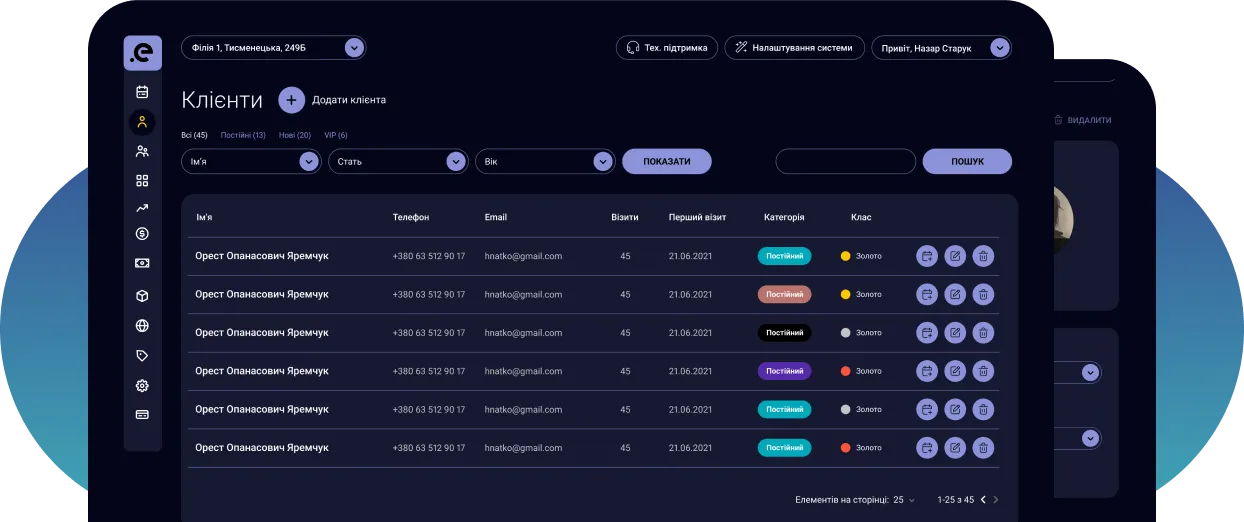Screen dimensions: 1244x522
Task: Delete the client in the black-badge row
Action: pos(983,333)
